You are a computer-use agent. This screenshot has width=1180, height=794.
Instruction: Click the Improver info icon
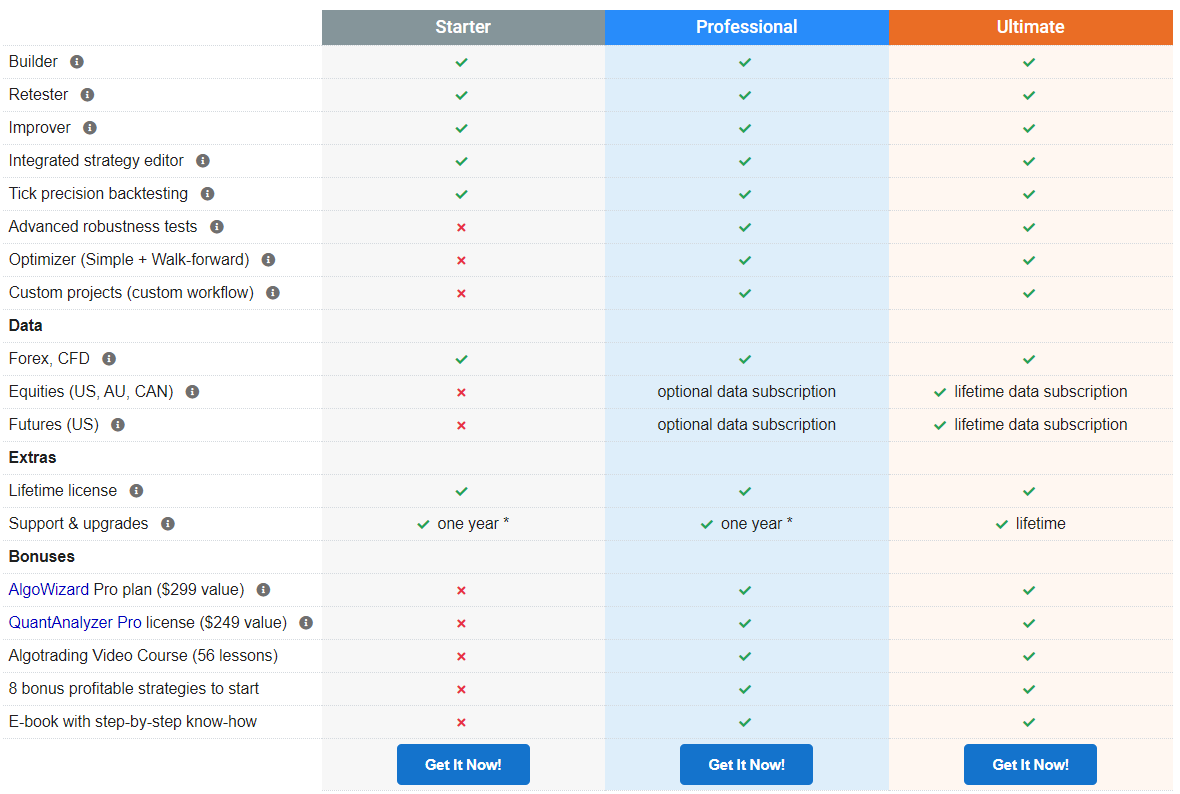(90, 128)
